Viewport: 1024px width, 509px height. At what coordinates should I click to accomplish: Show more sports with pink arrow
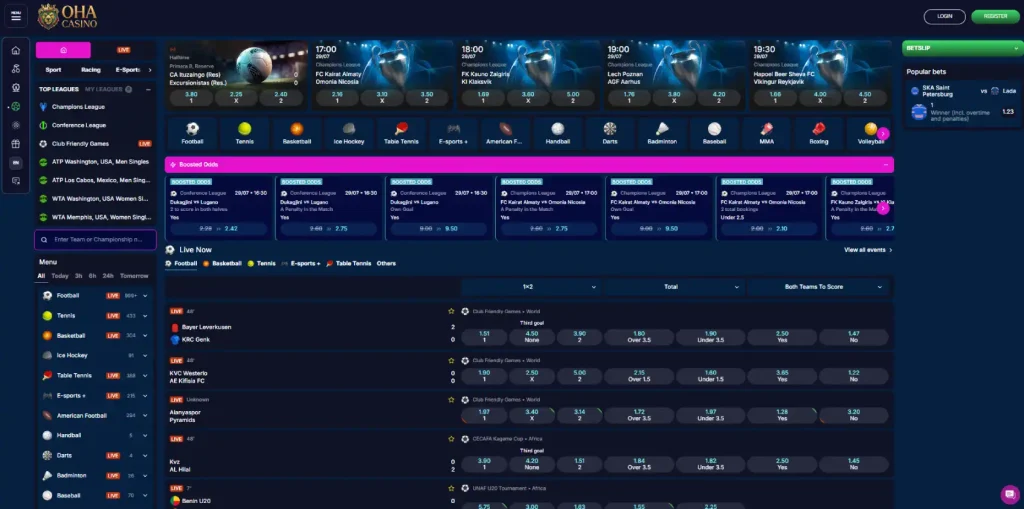883,133
